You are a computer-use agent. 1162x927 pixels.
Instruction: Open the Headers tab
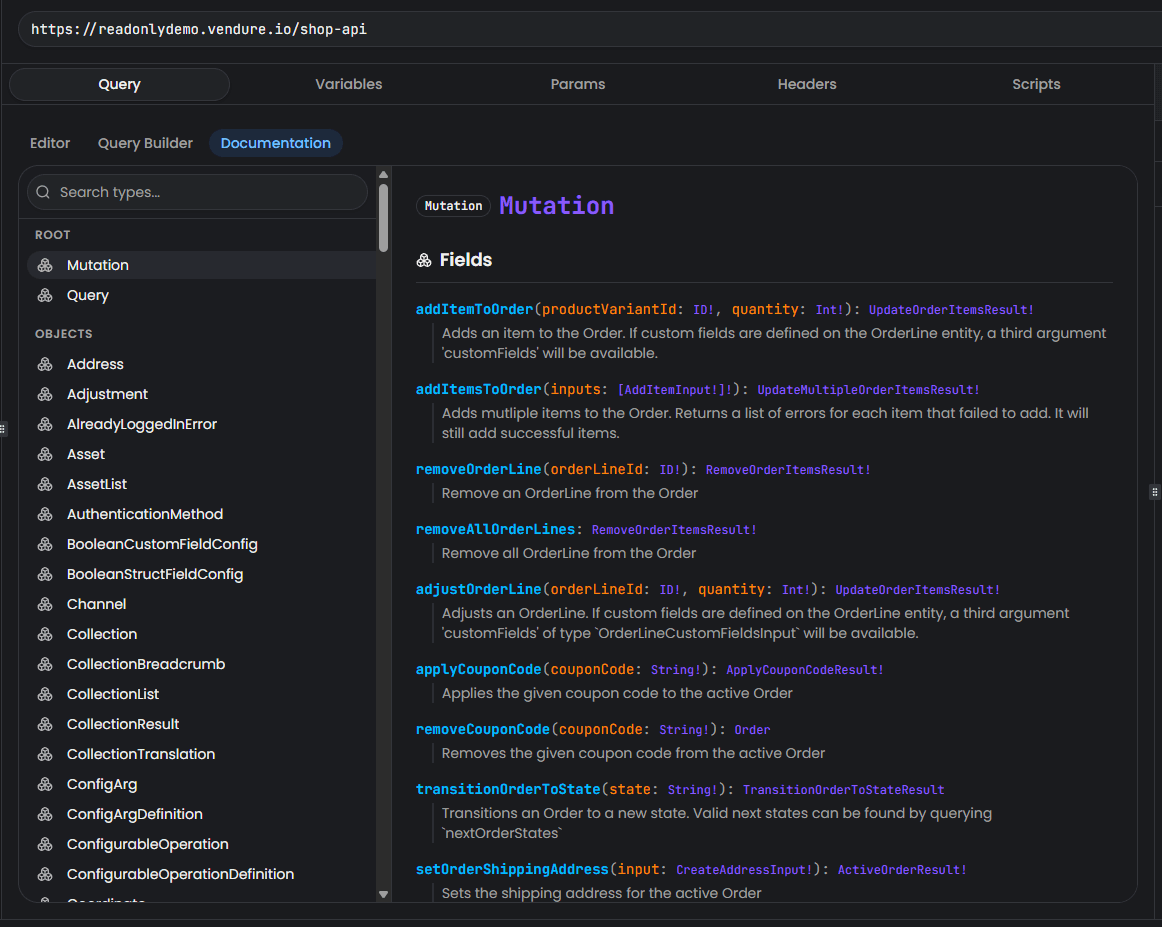pos(807,84)
